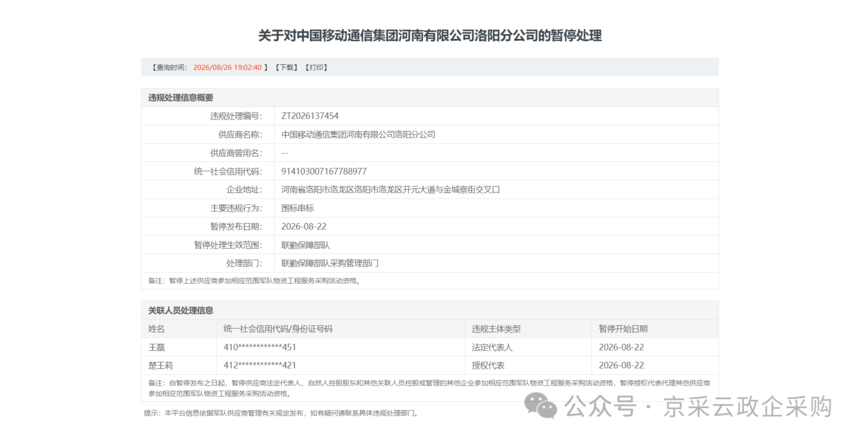
Task: Click the remark starting 自暂停发布之日起
Action: tap(429, 388)
